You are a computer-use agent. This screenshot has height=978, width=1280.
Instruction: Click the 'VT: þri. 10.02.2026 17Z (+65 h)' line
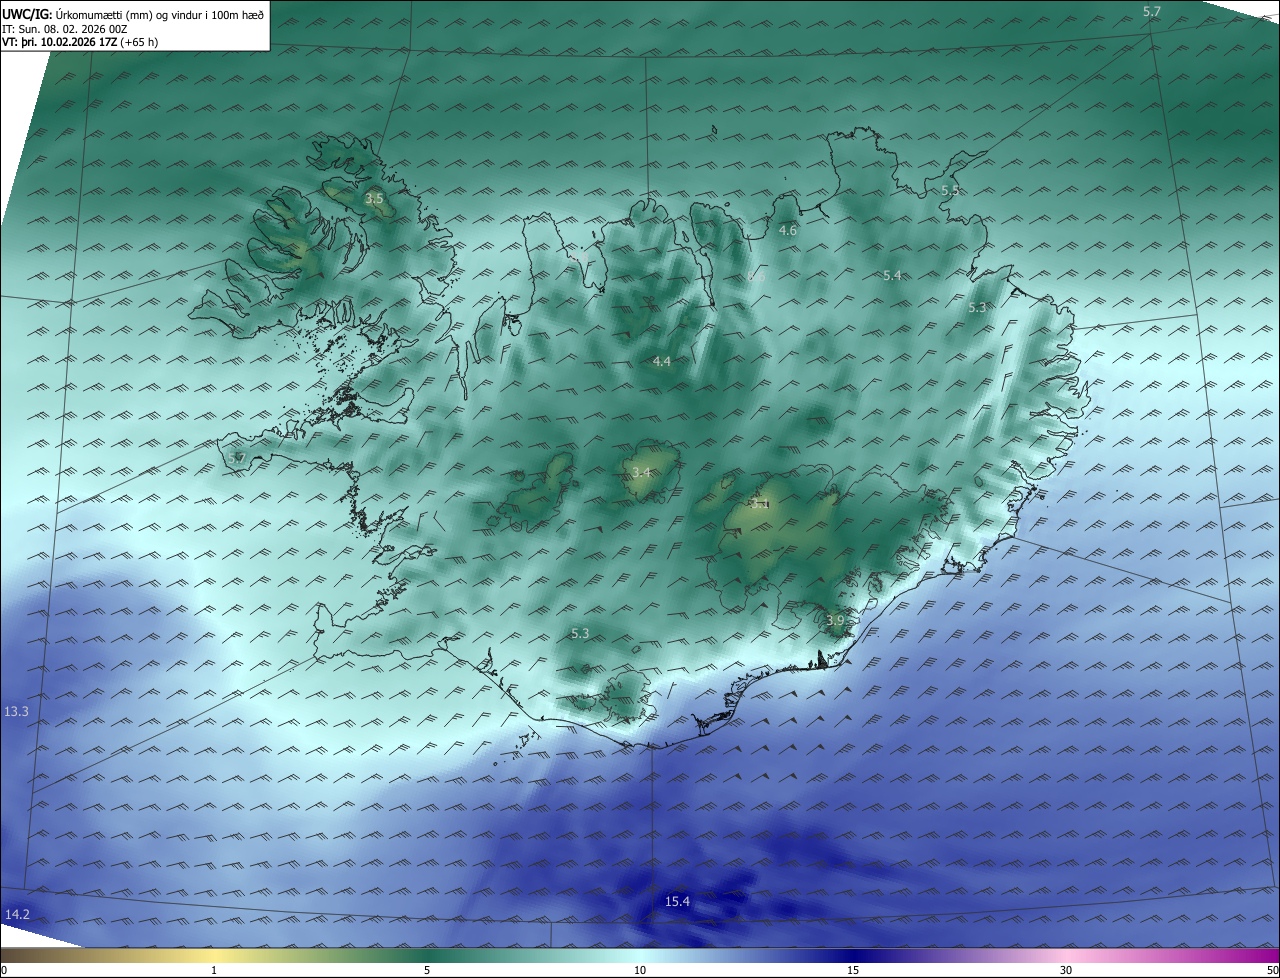pyautogui.click(x=80, y=42)
